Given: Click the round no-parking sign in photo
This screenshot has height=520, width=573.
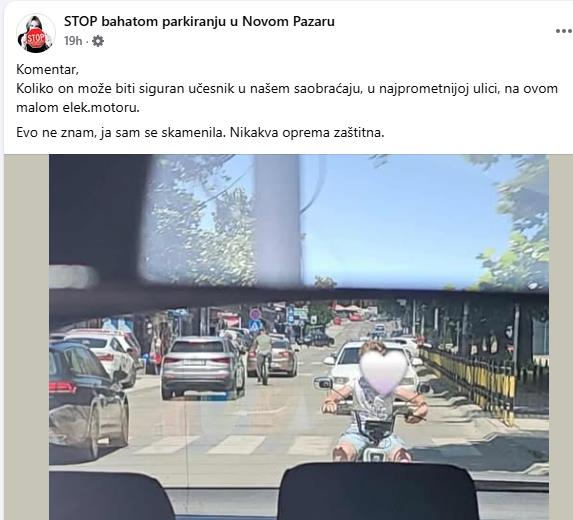Looking at the screenshot, I should click(255, 314).
